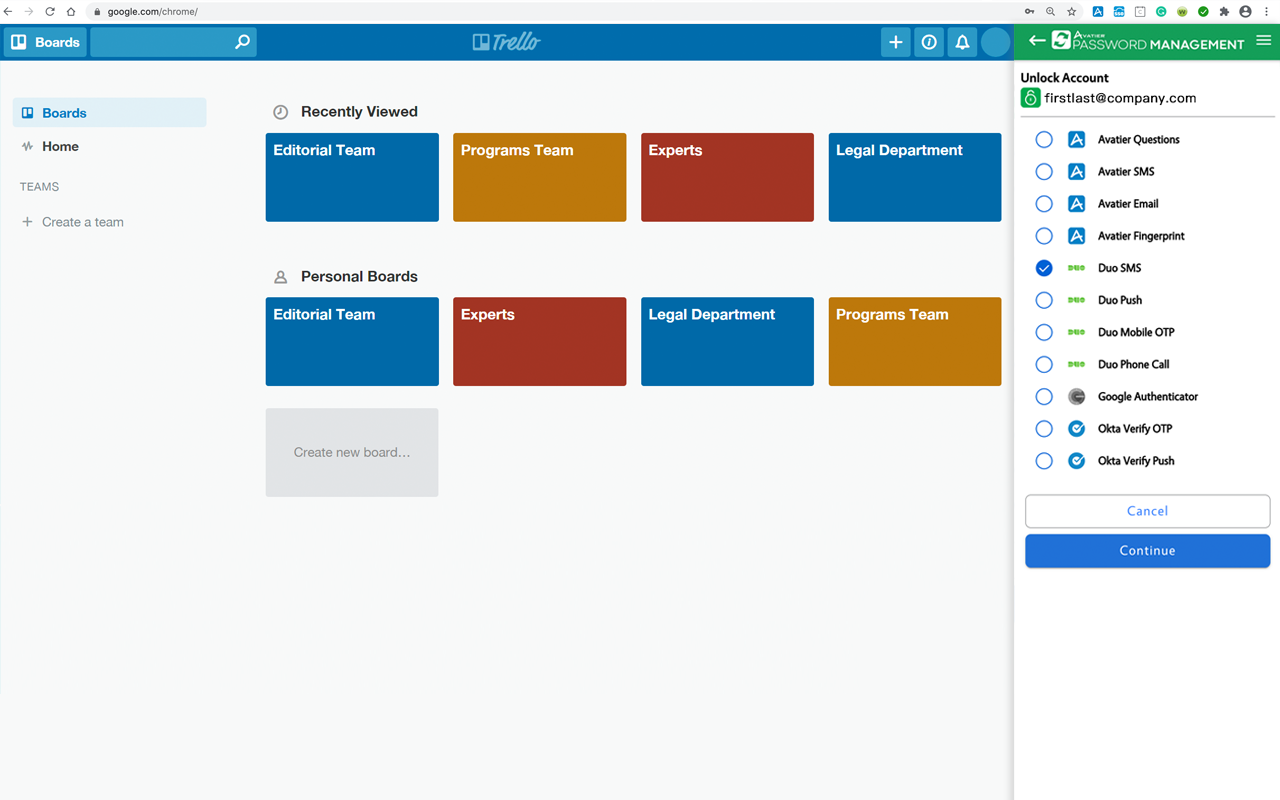This screenshot has width=1280, height=800.
Task: Click the SSO extension icon in Chrome toolbar
Action: pyautogui.click(x=1119, y=12)
